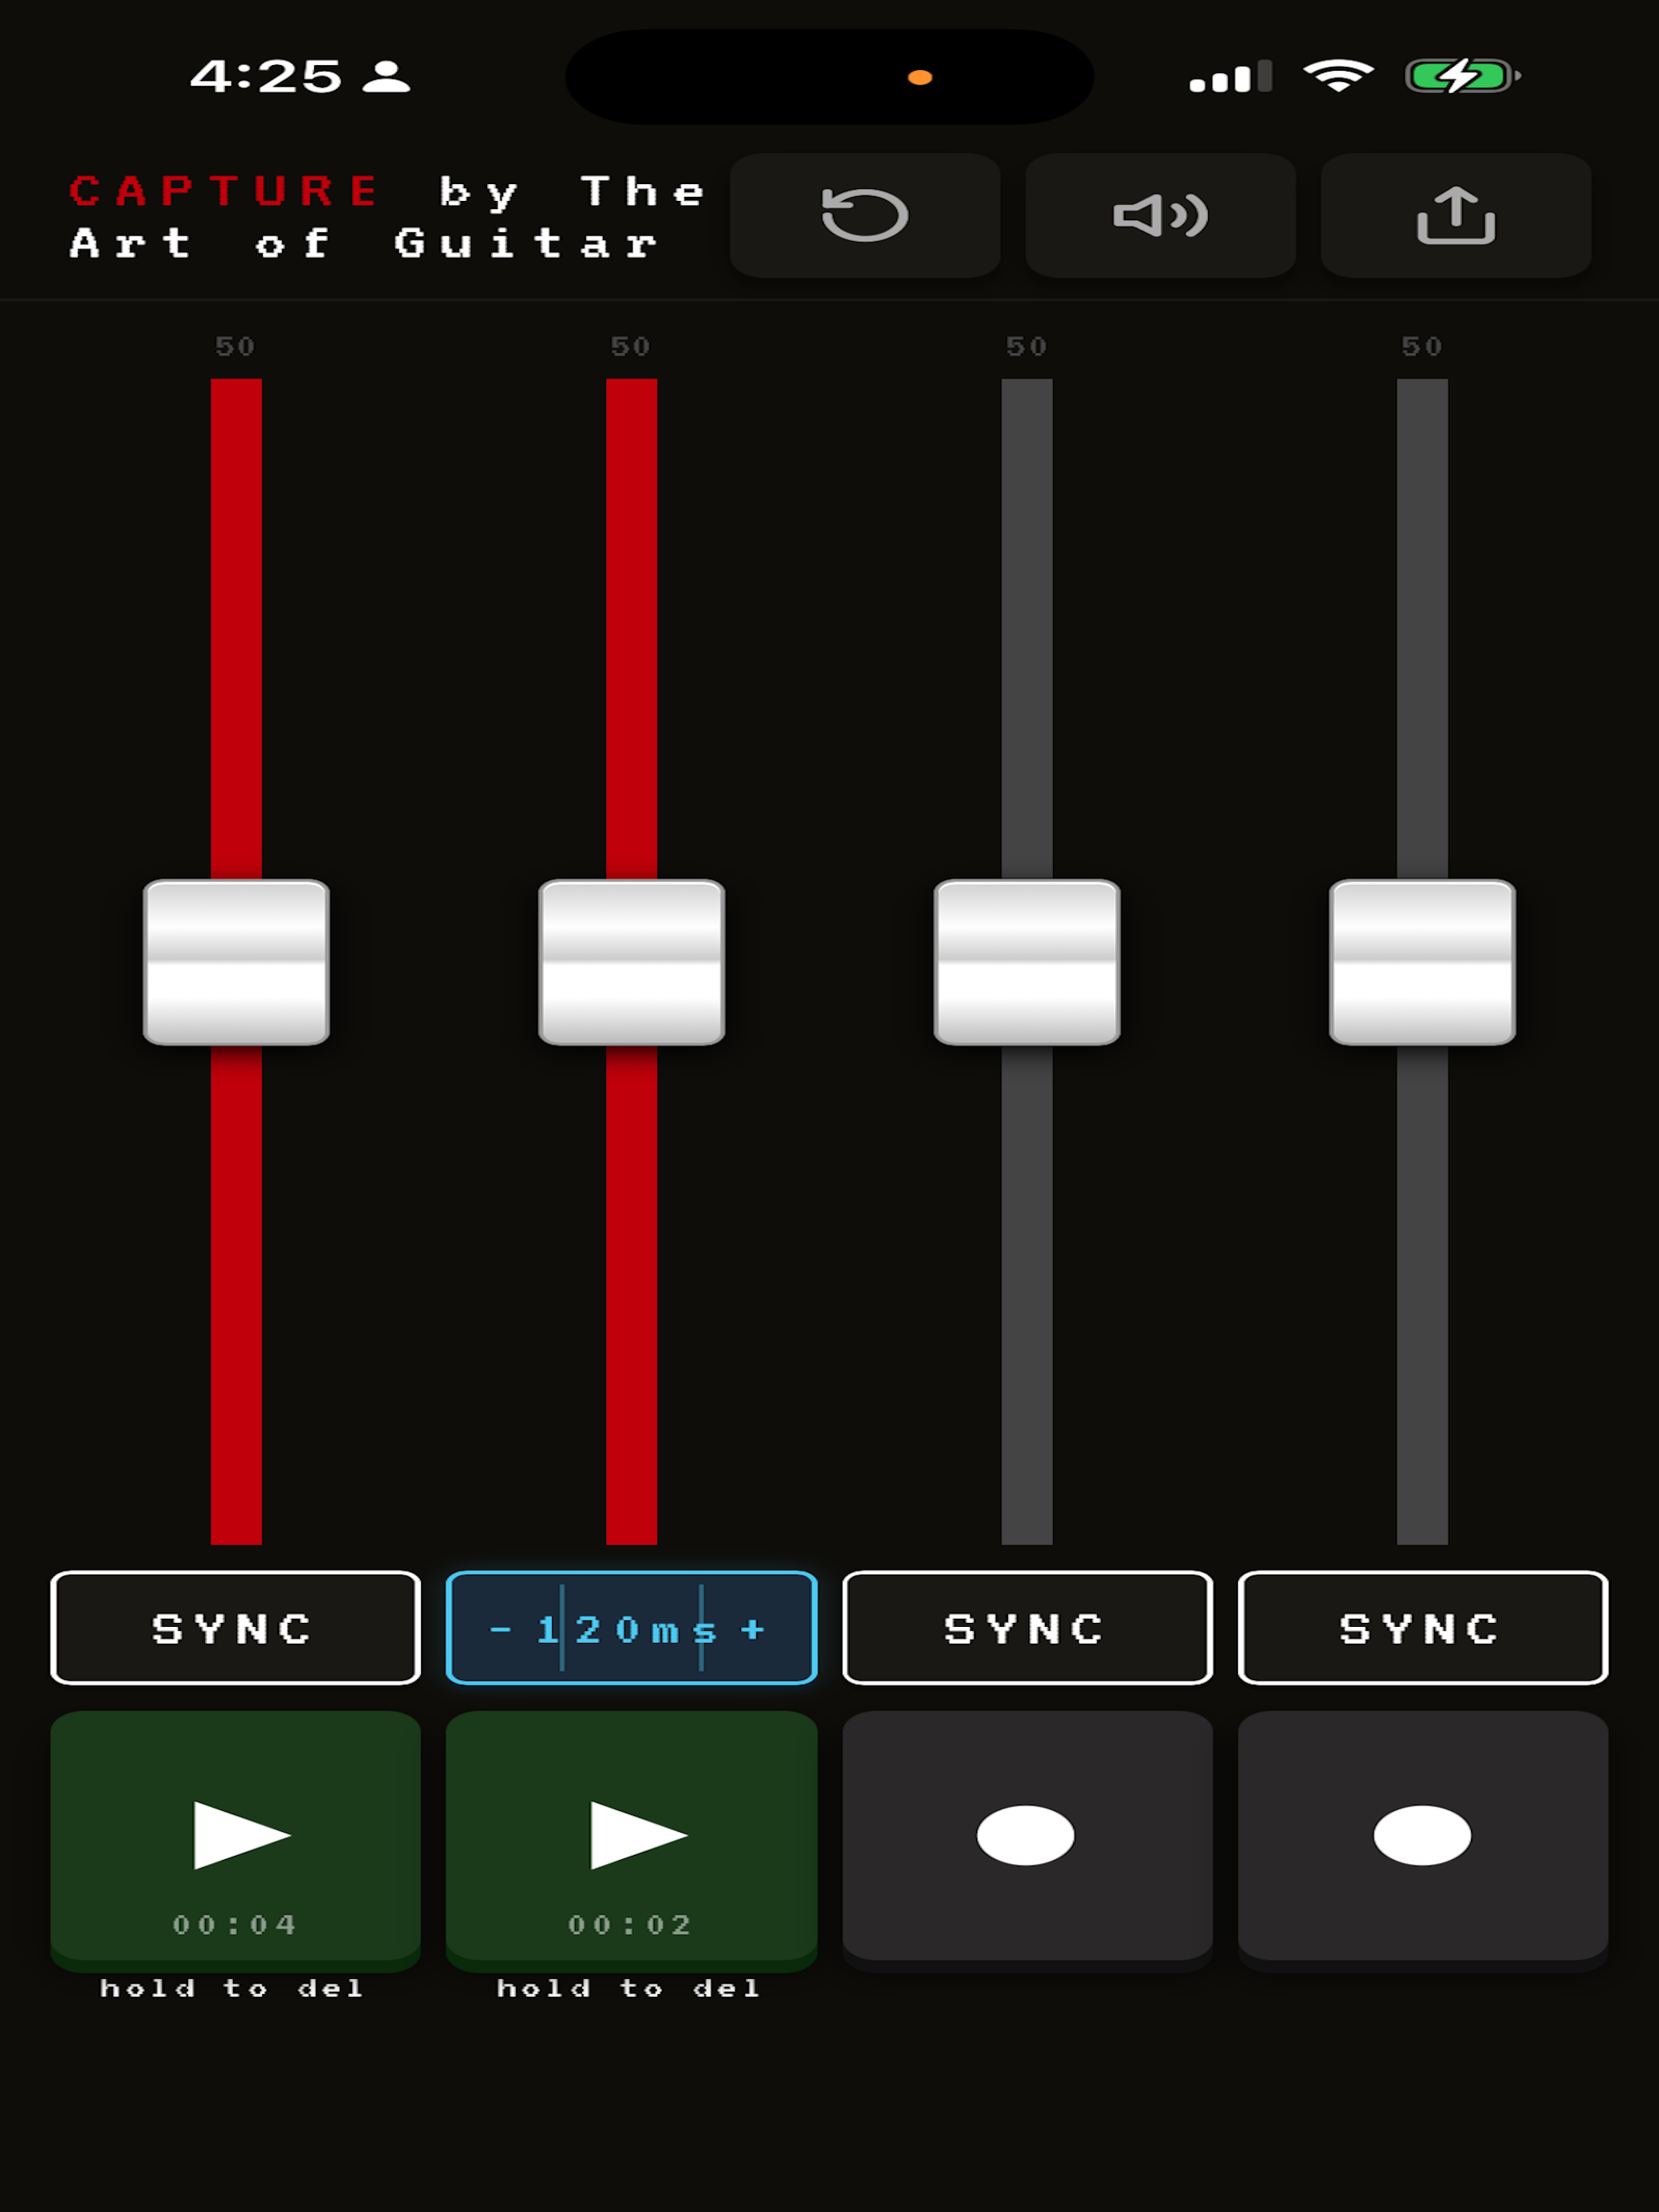1659x2212 pixels.
Task: Tap third track volume value 50
Action: [x=1027, y=347]
